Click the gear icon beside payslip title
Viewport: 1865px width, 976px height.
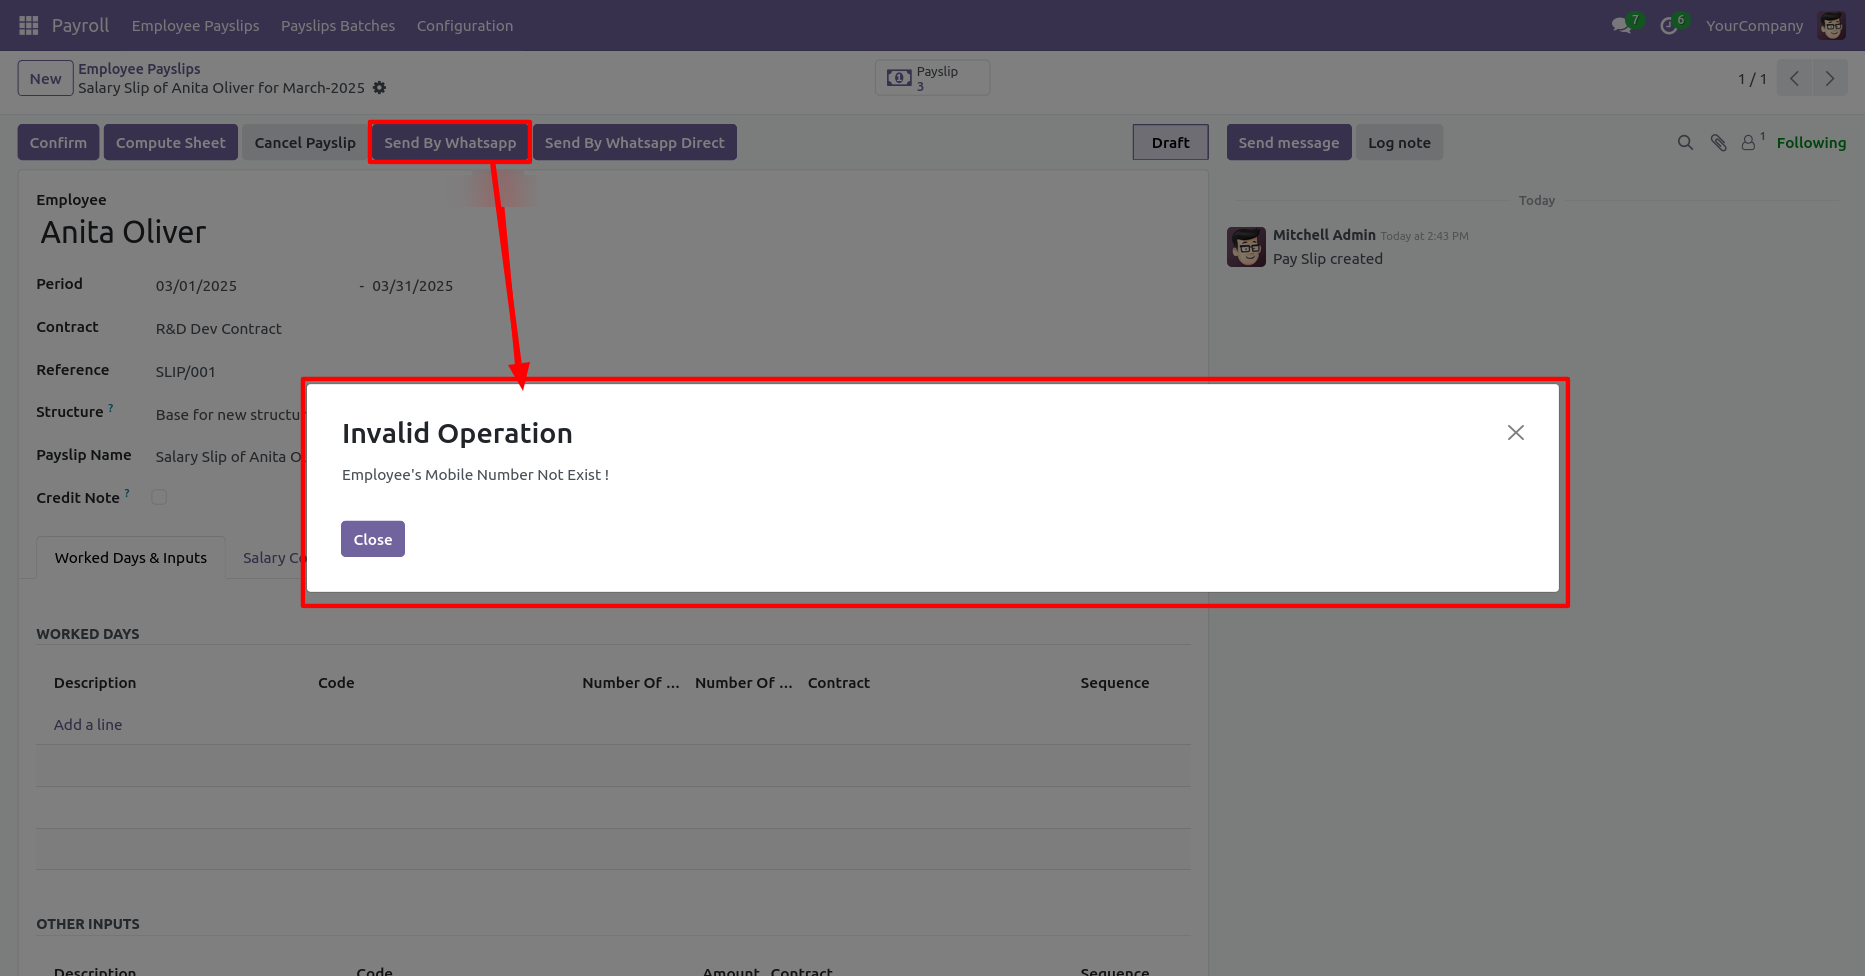point(379,88)
